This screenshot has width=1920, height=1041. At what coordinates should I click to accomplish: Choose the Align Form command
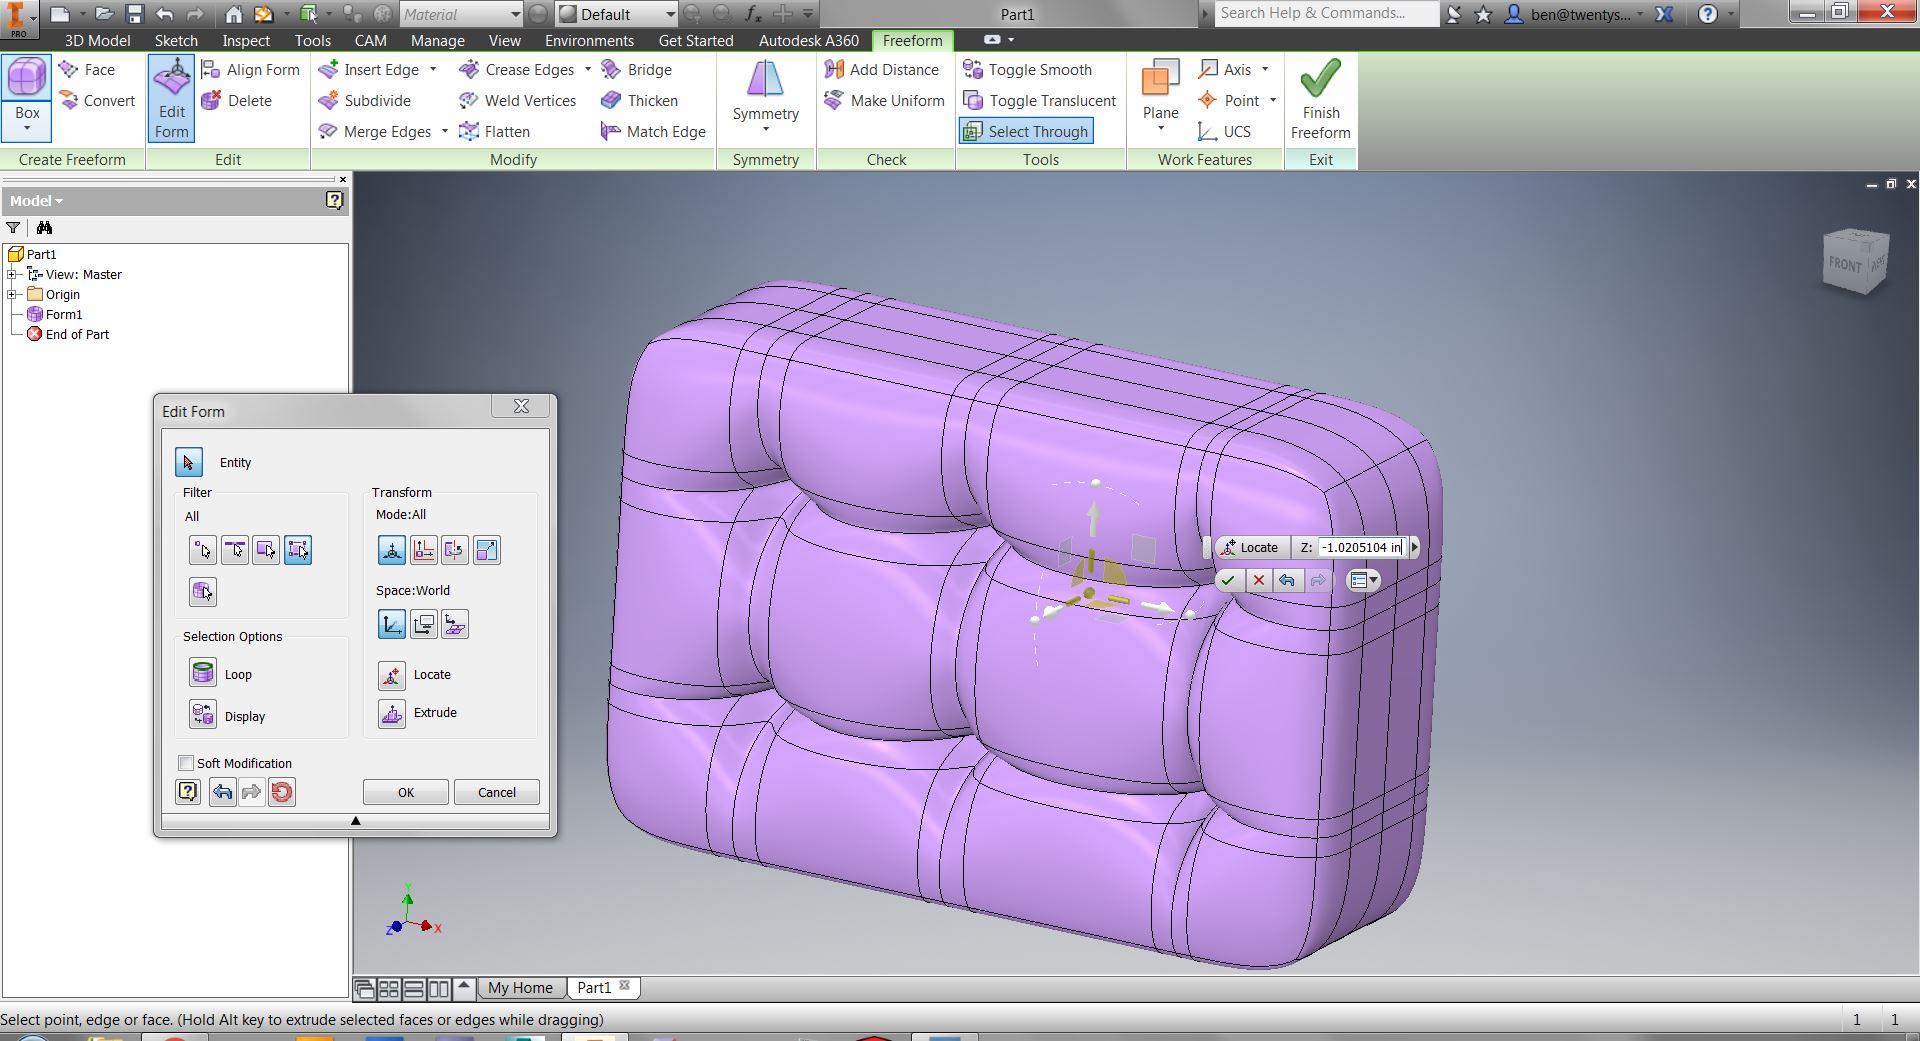tap(250, 70)
